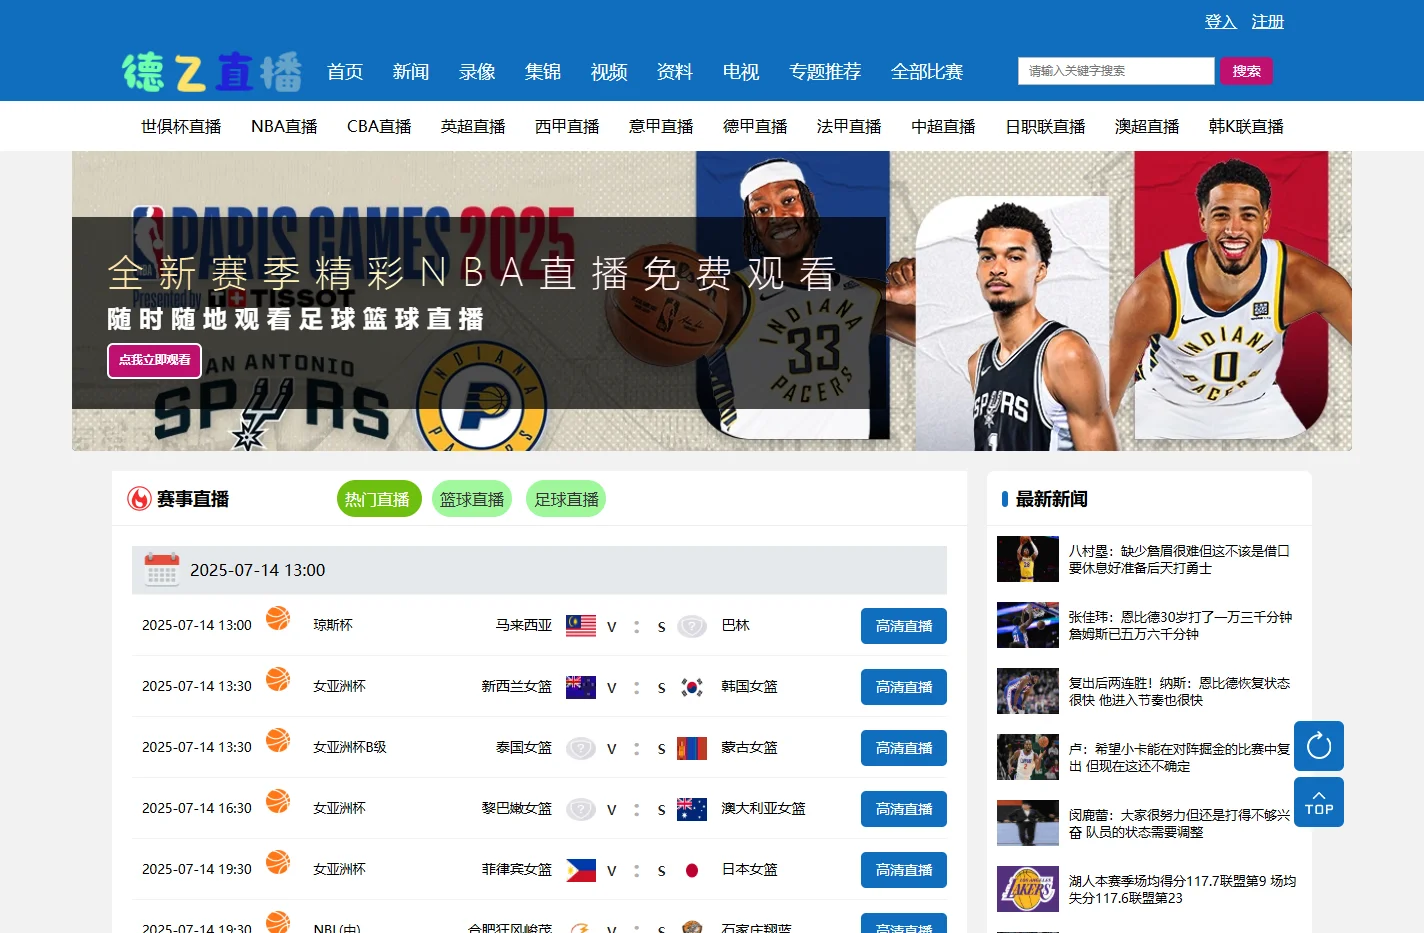
Task: Click the Australia flag icon for 澳大利亚女篮
Action: tap(692, 809)
